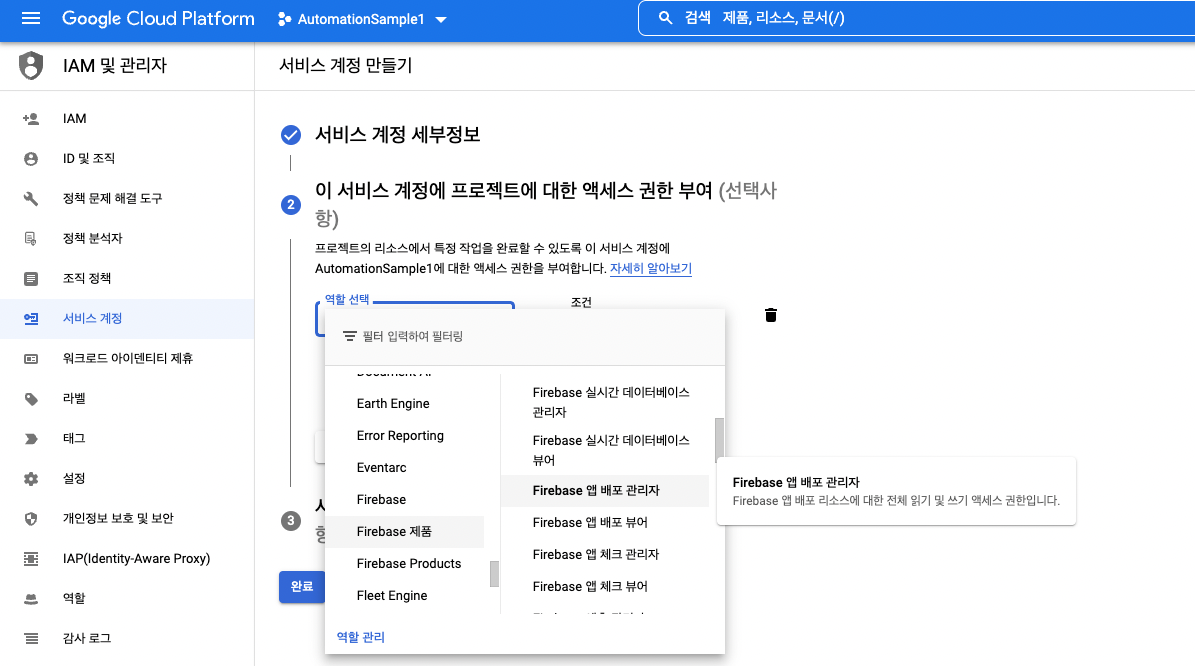
Task: Choose 'Firebase 앱 체크 뷰어' role
Action: (x=605, y=587)
